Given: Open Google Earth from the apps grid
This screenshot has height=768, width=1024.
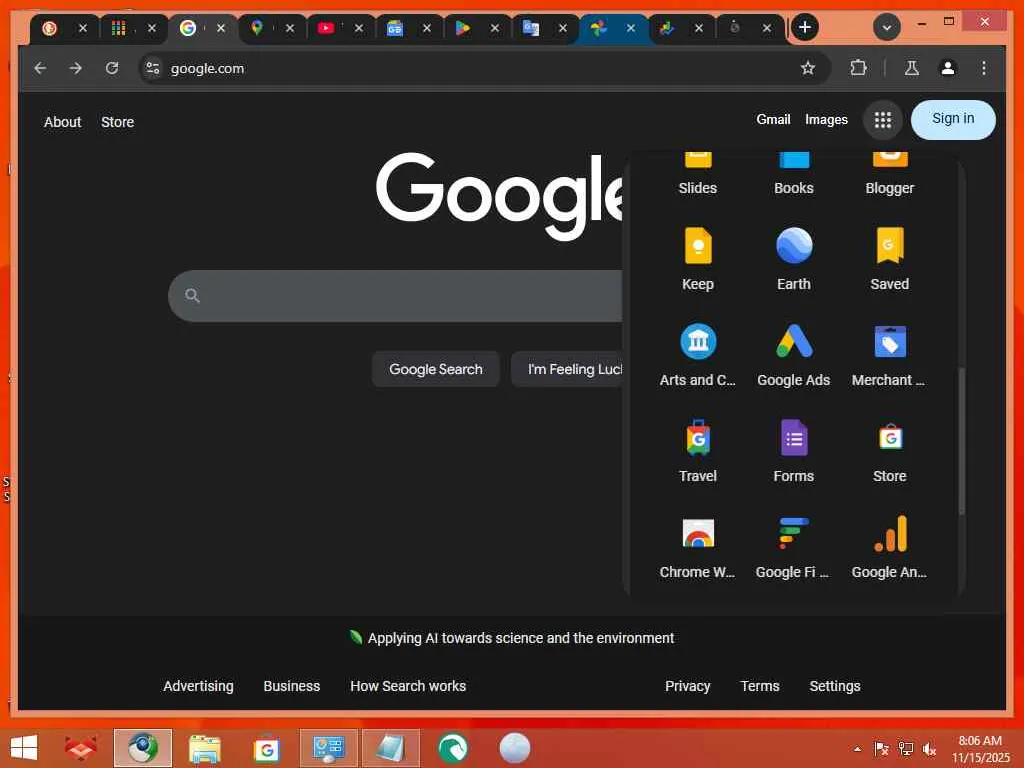Looking at the screenshot, I should coord(793,259).
